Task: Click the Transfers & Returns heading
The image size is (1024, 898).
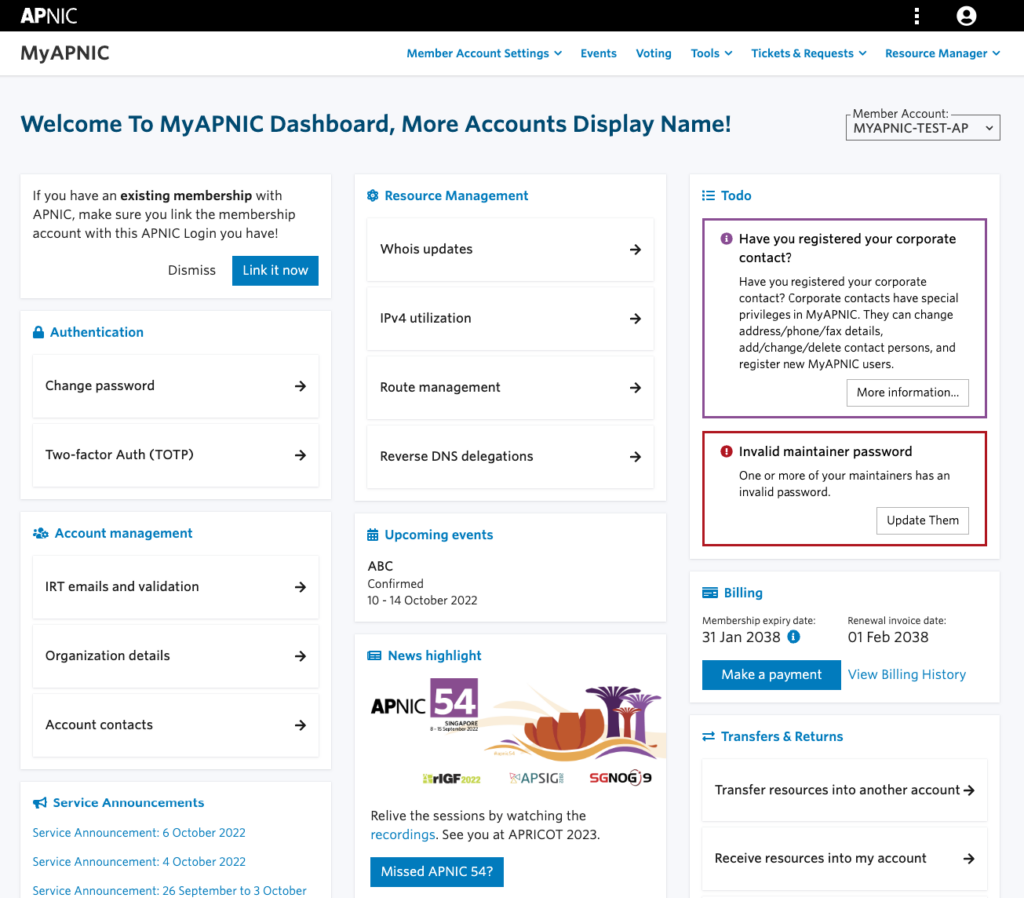Action: [x=782, y=737]
